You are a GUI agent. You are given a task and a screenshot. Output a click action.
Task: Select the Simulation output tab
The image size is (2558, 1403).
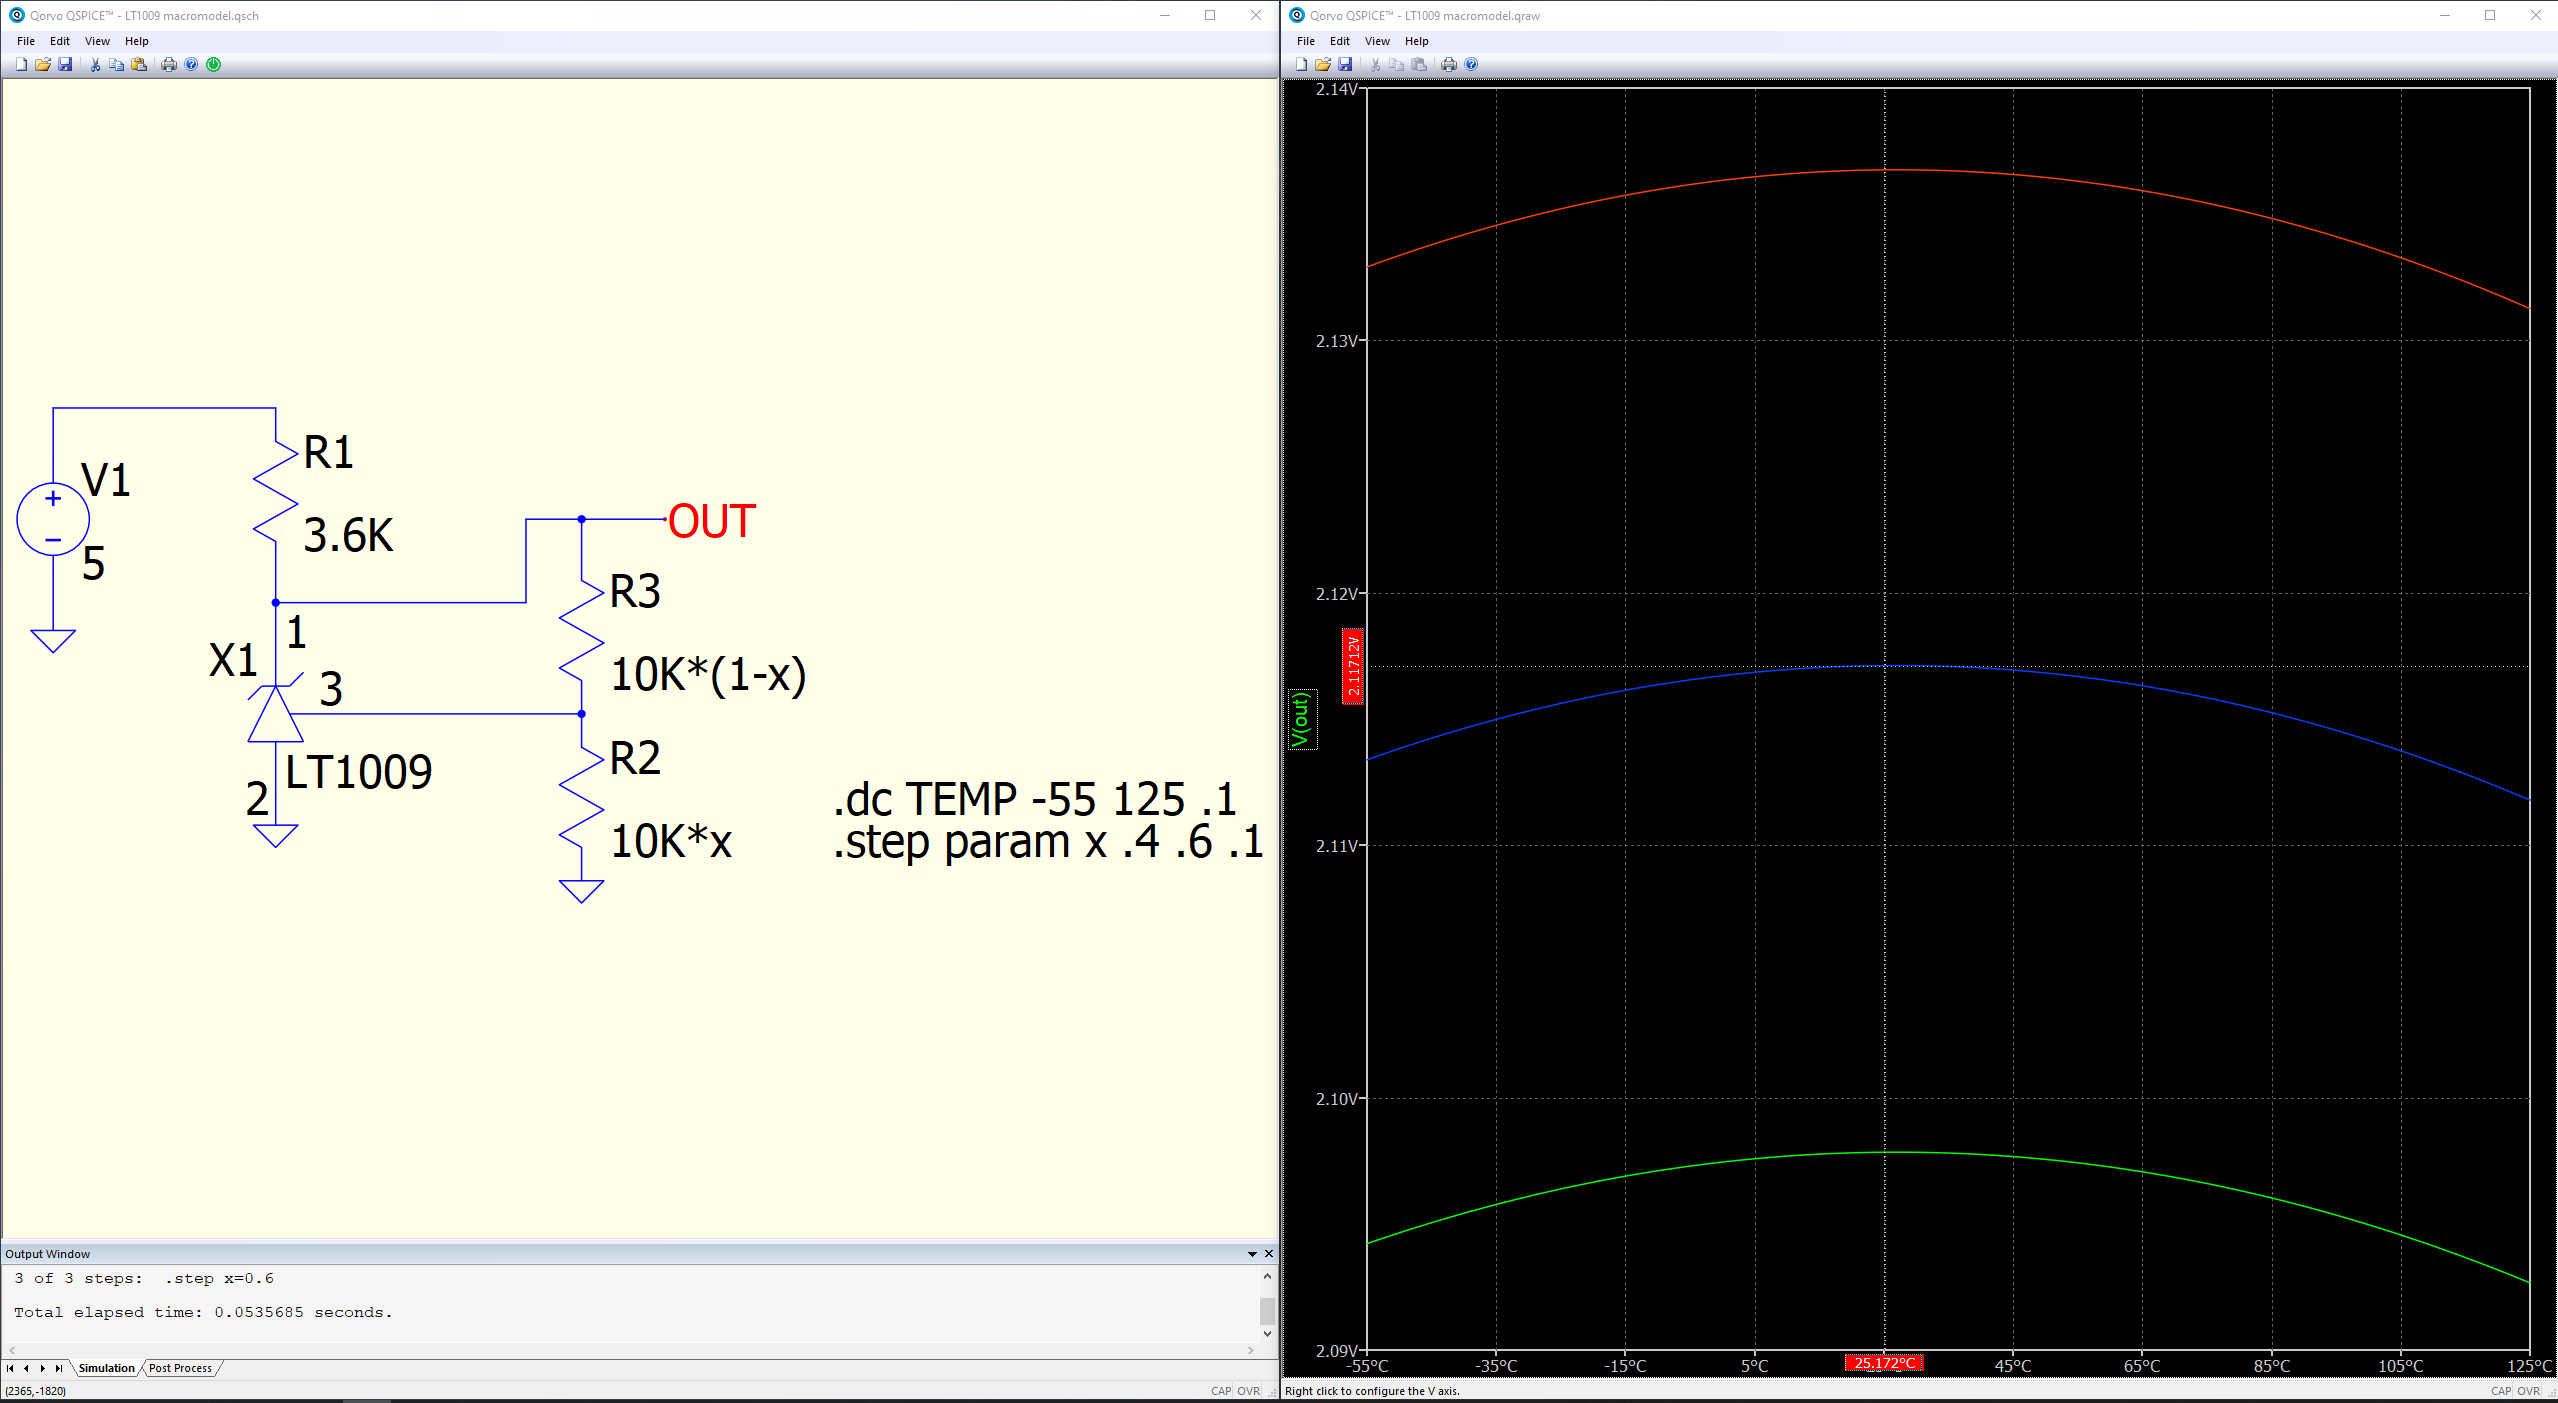pos(106,1368)
